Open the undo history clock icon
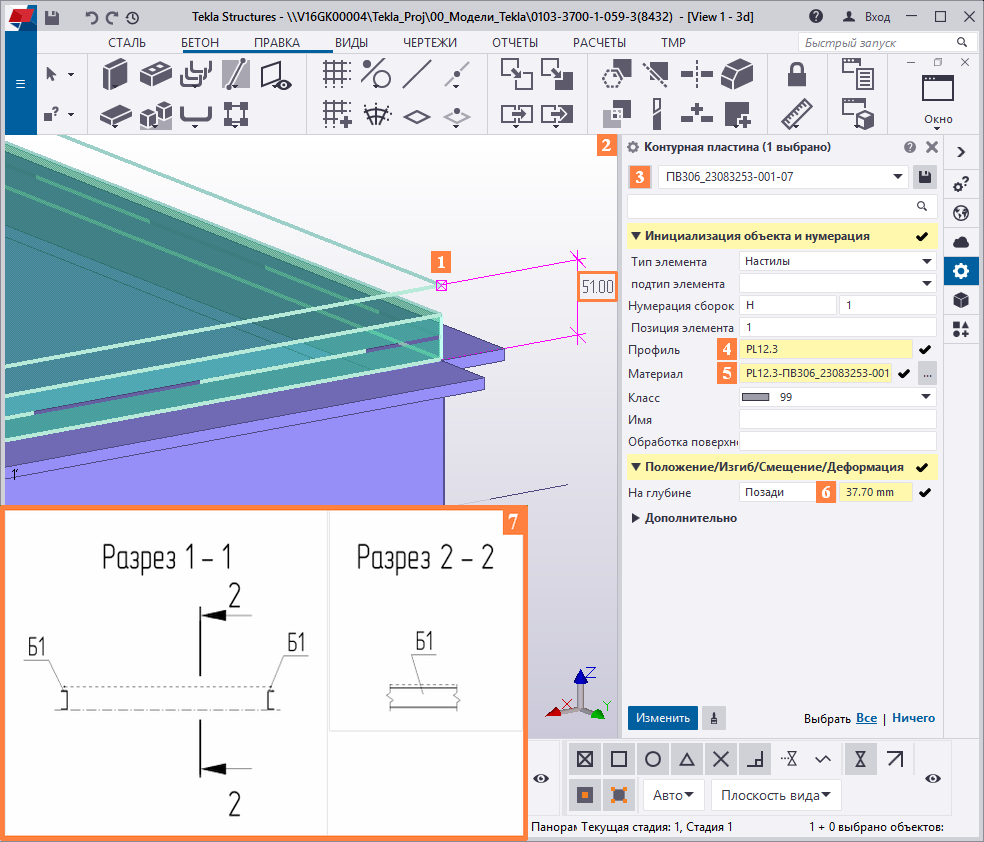 (x=132, y=17)
